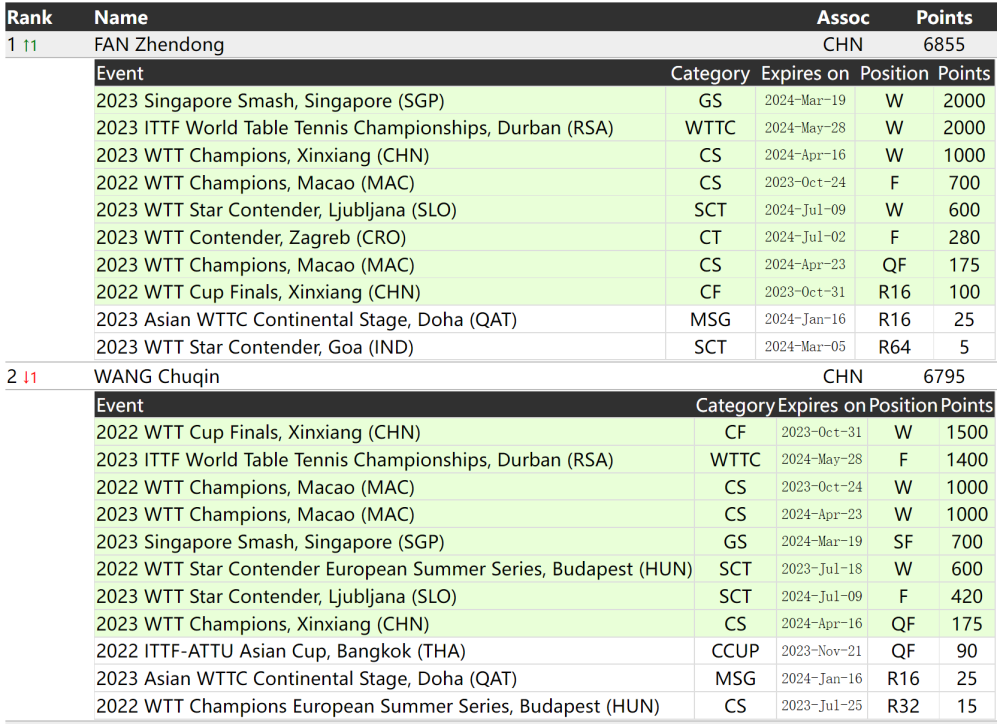The image size is (1000, 724).
Task: Click Position header in FAN Zhendong's table
Action: click(894, 73)
